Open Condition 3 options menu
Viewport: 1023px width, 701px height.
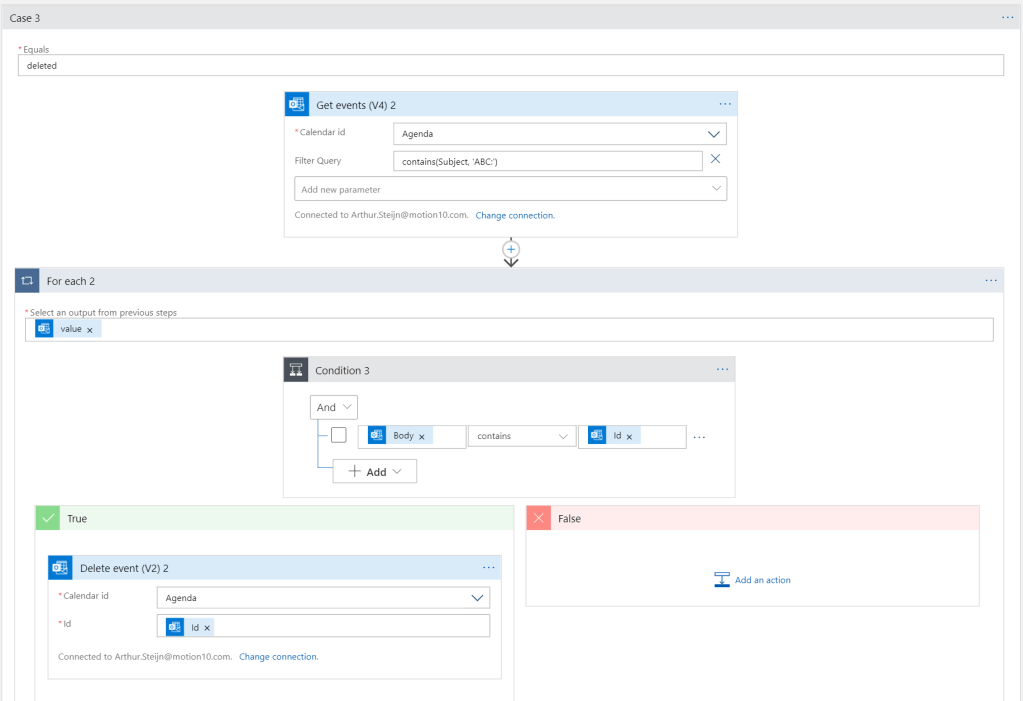coord(722,370)
